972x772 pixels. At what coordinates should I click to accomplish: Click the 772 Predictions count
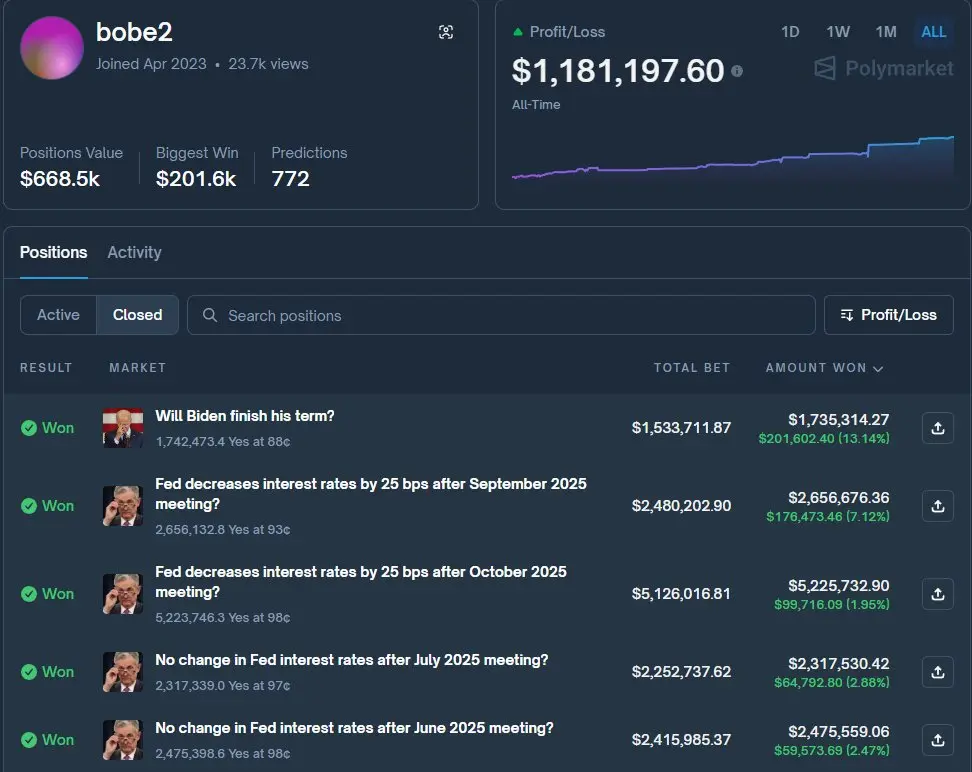click(290, 179)
